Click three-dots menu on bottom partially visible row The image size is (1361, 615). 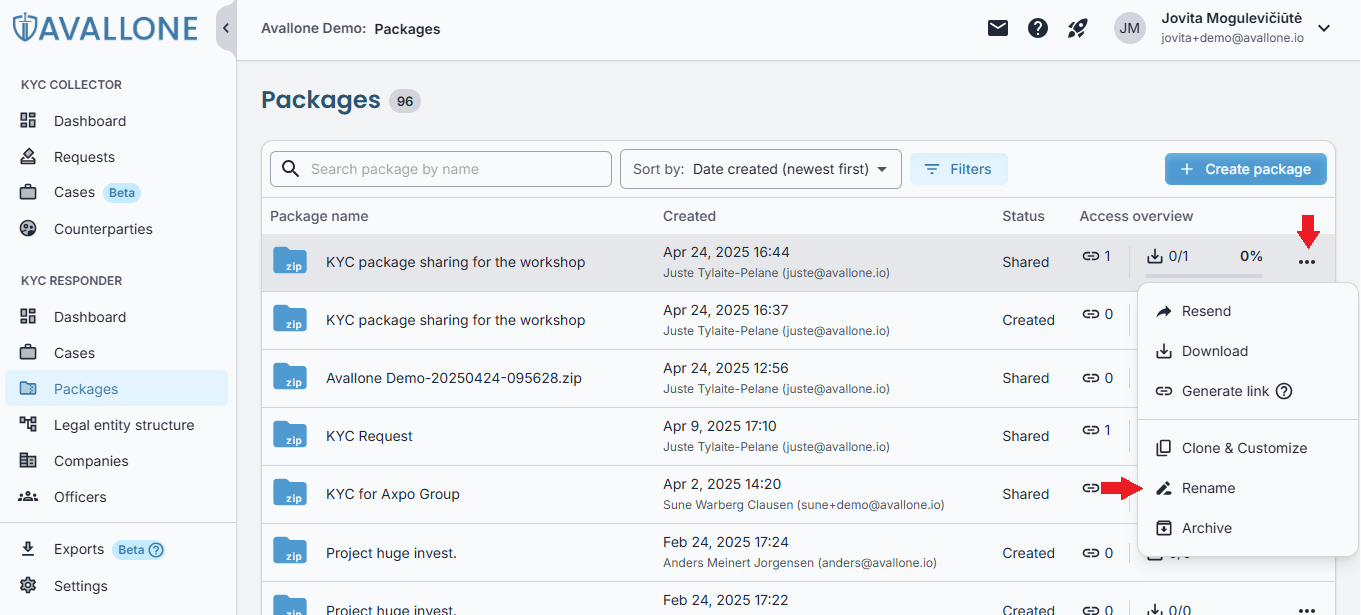point(1307,609)
